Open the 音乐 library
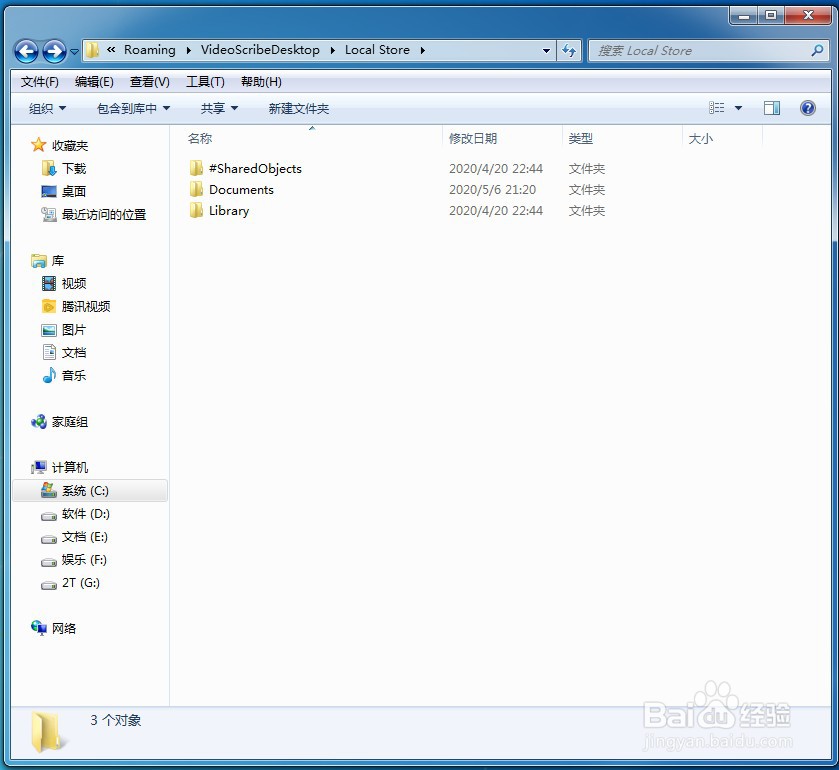839x770 pixels. point(70,375)
